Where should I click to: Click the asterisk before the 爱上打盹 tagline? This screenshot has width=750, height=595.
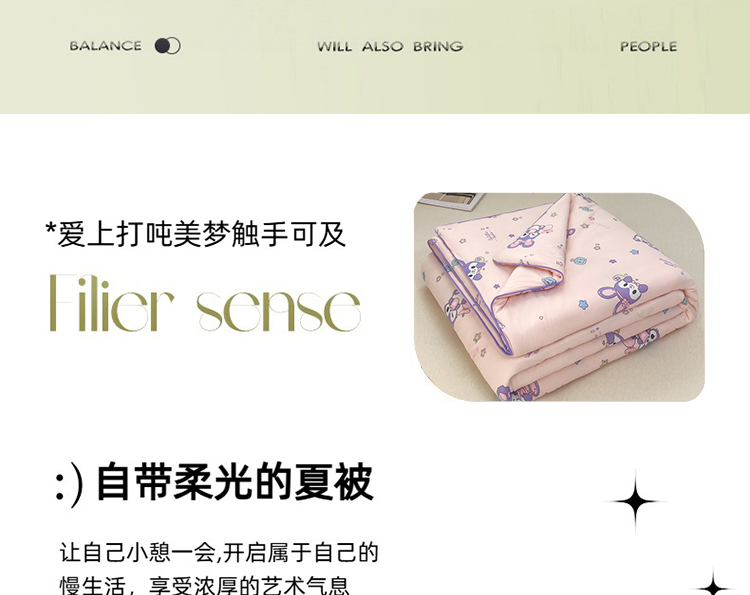(51, 227)
